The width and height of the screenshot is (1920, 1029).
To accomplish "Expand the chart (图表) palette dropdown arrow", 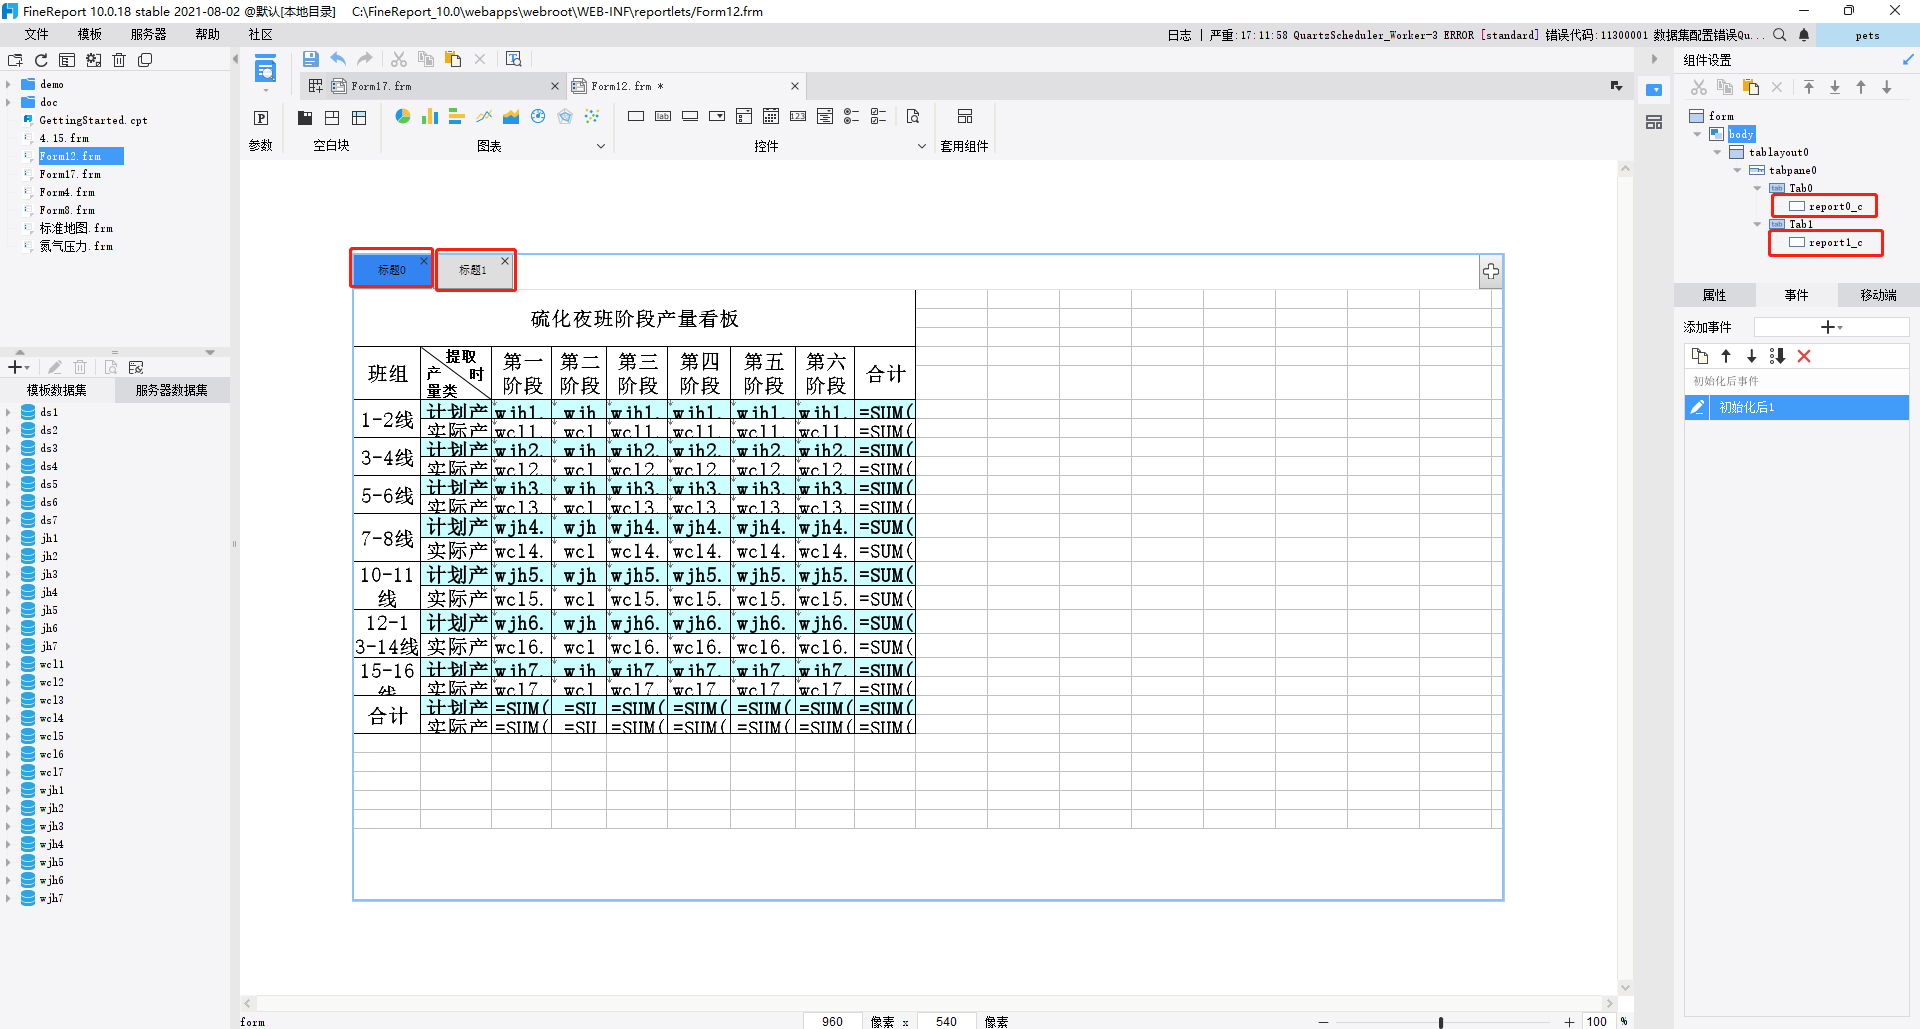I will click(x=601, y=146).
